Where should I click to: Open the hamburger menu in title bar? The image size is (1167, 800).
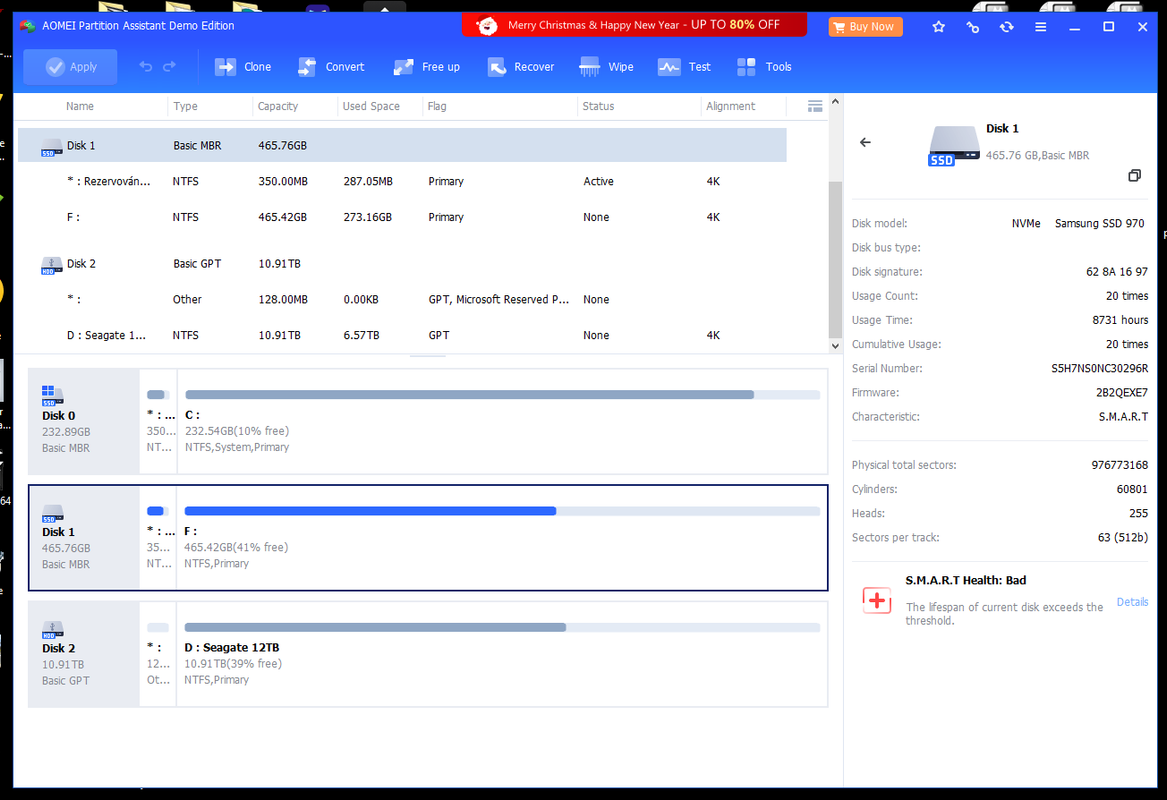1040,27
